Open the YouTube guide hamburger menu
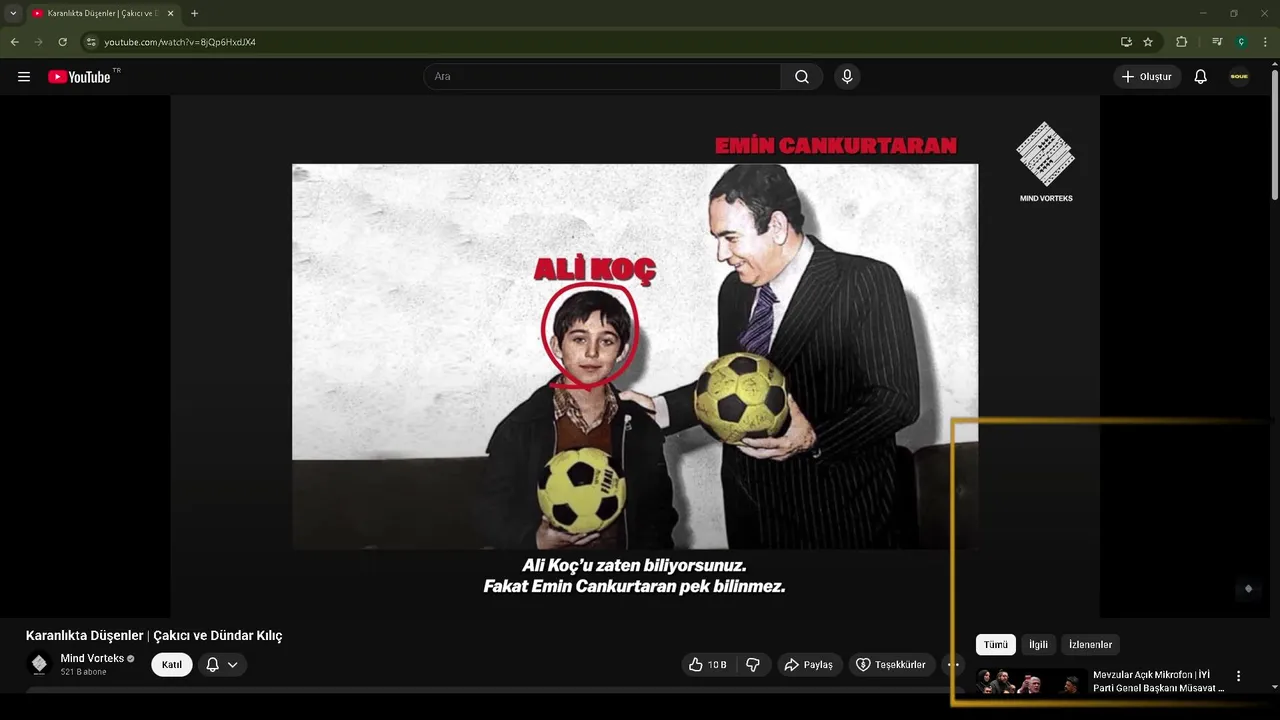Screen dimensions: 1280x720 [x=24, y=77]
